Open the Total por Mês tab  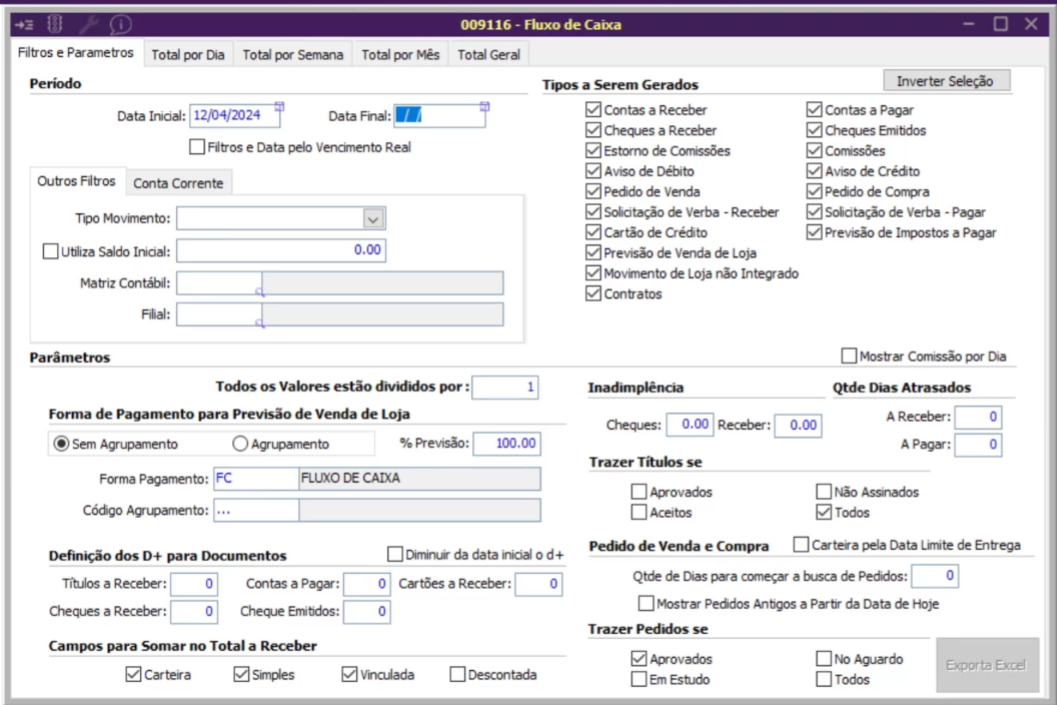coord(400,55)
